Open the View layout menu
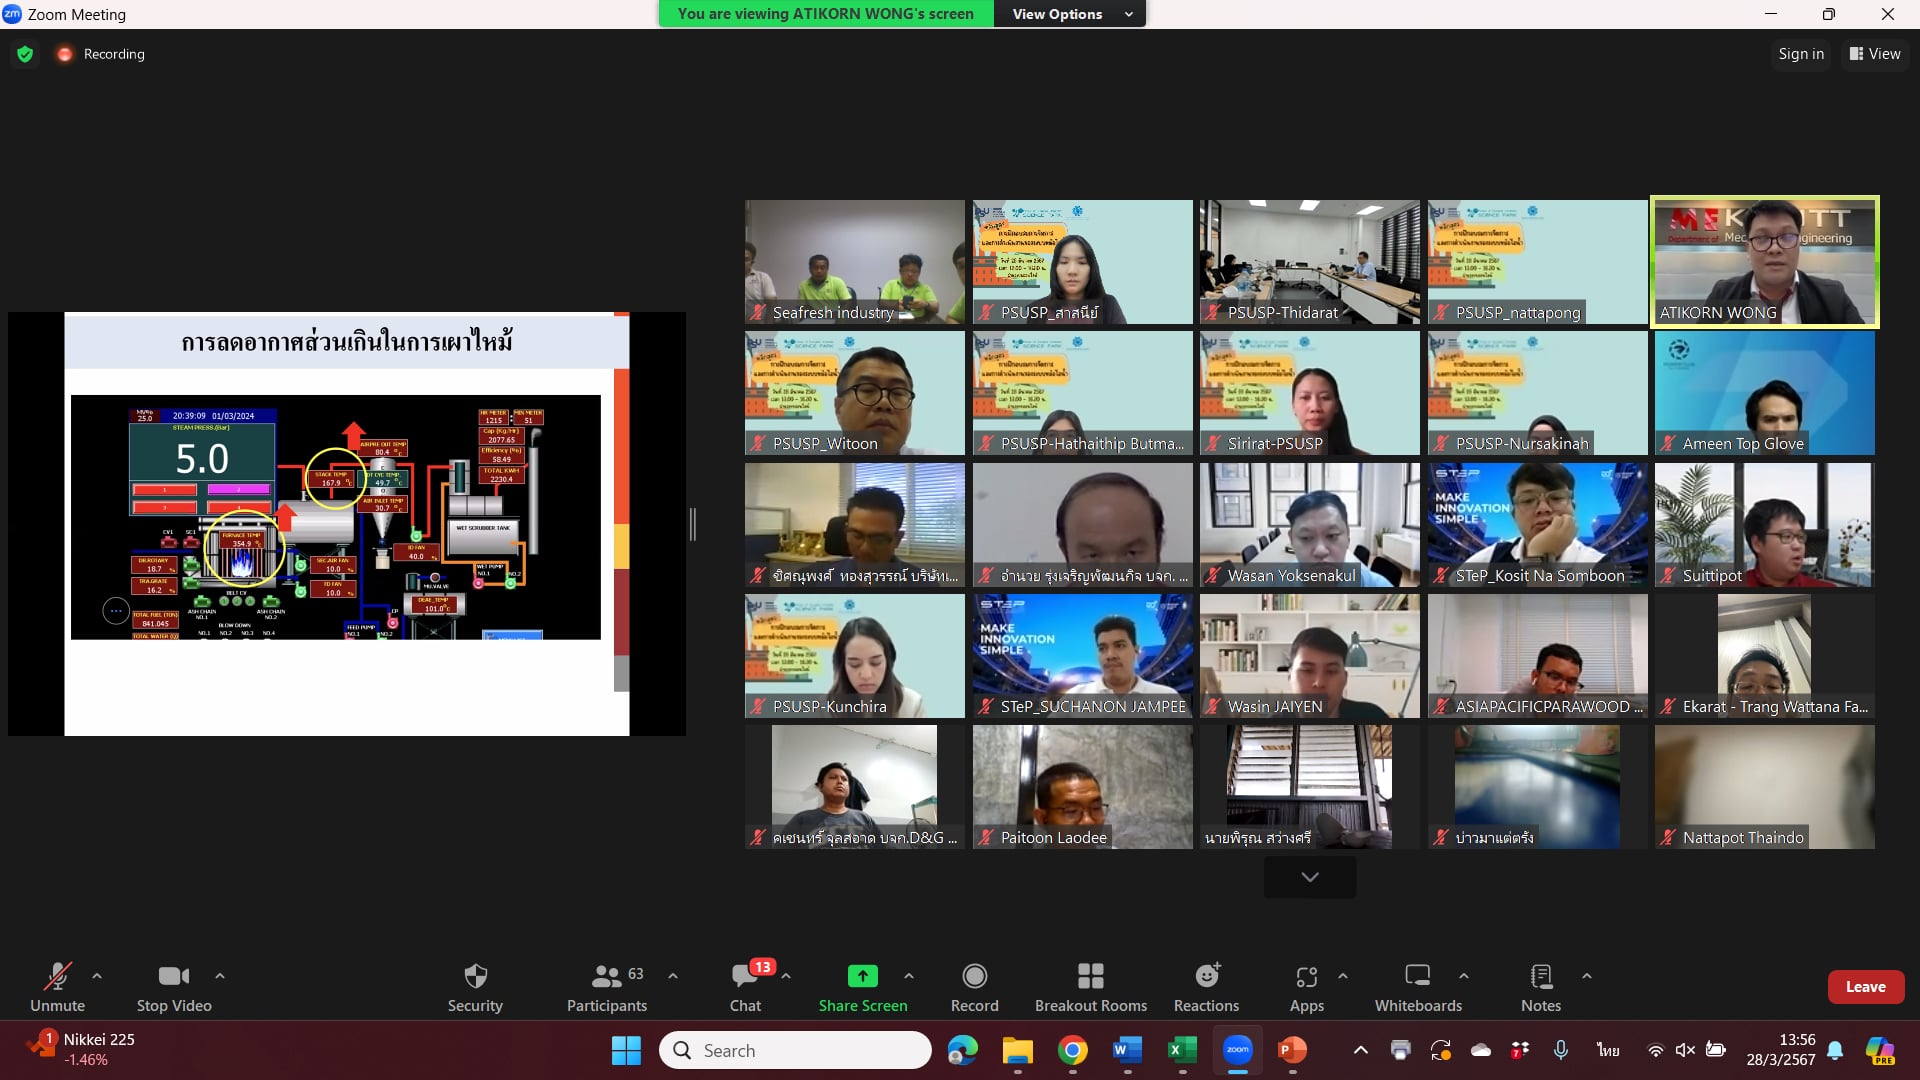Screen dimensions: 1920x1080 (x=1875, y=54)
